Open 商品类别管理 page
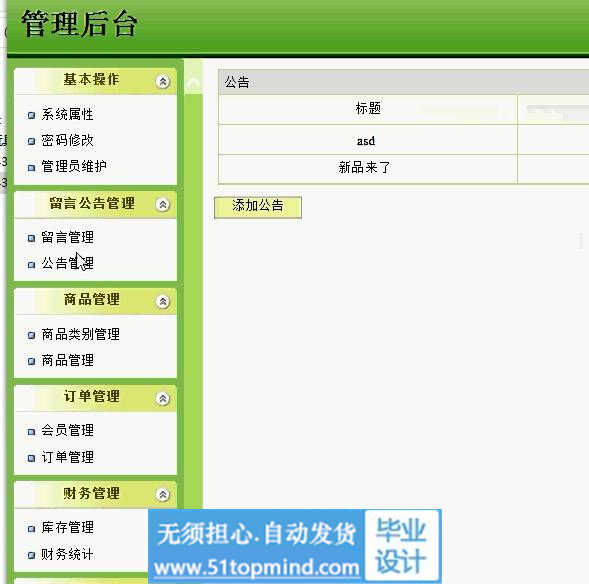 [x=80, y=334]
